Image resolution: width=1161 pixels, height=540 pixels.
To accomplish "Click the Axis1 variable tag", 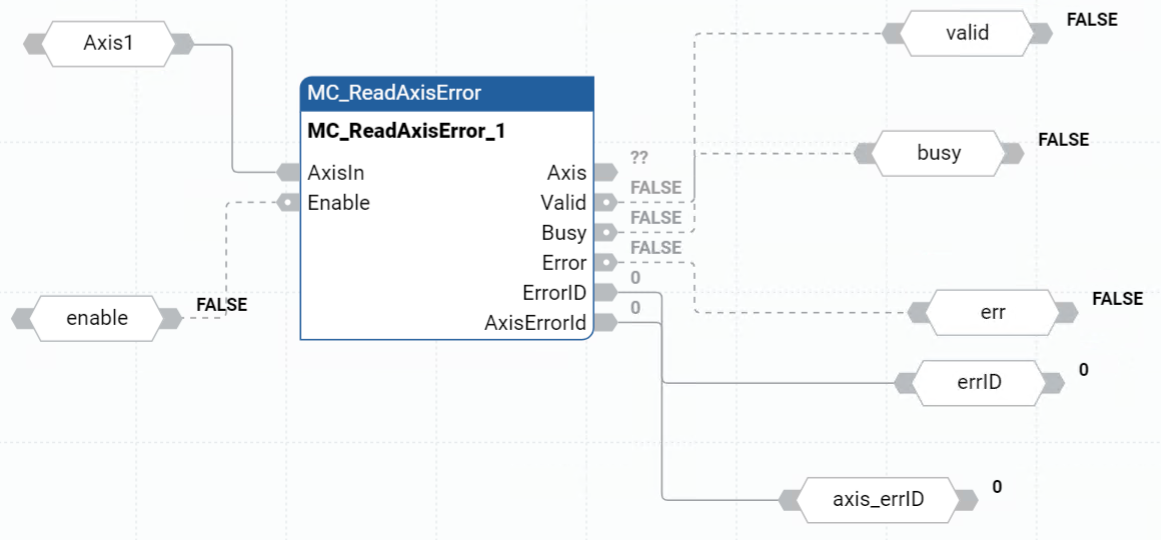I will pyautogui.click(x=108, y=44).
